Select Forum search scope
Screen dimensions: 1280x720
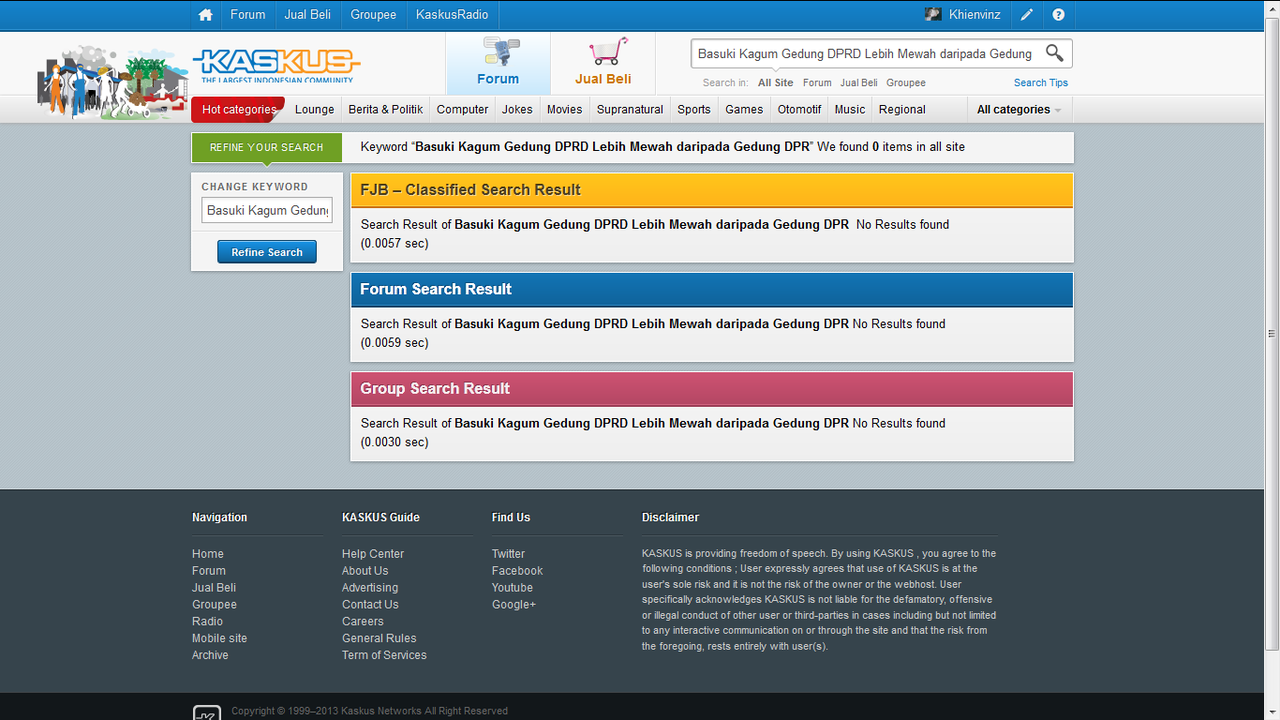pyautogui.click(x=817, y=83)
